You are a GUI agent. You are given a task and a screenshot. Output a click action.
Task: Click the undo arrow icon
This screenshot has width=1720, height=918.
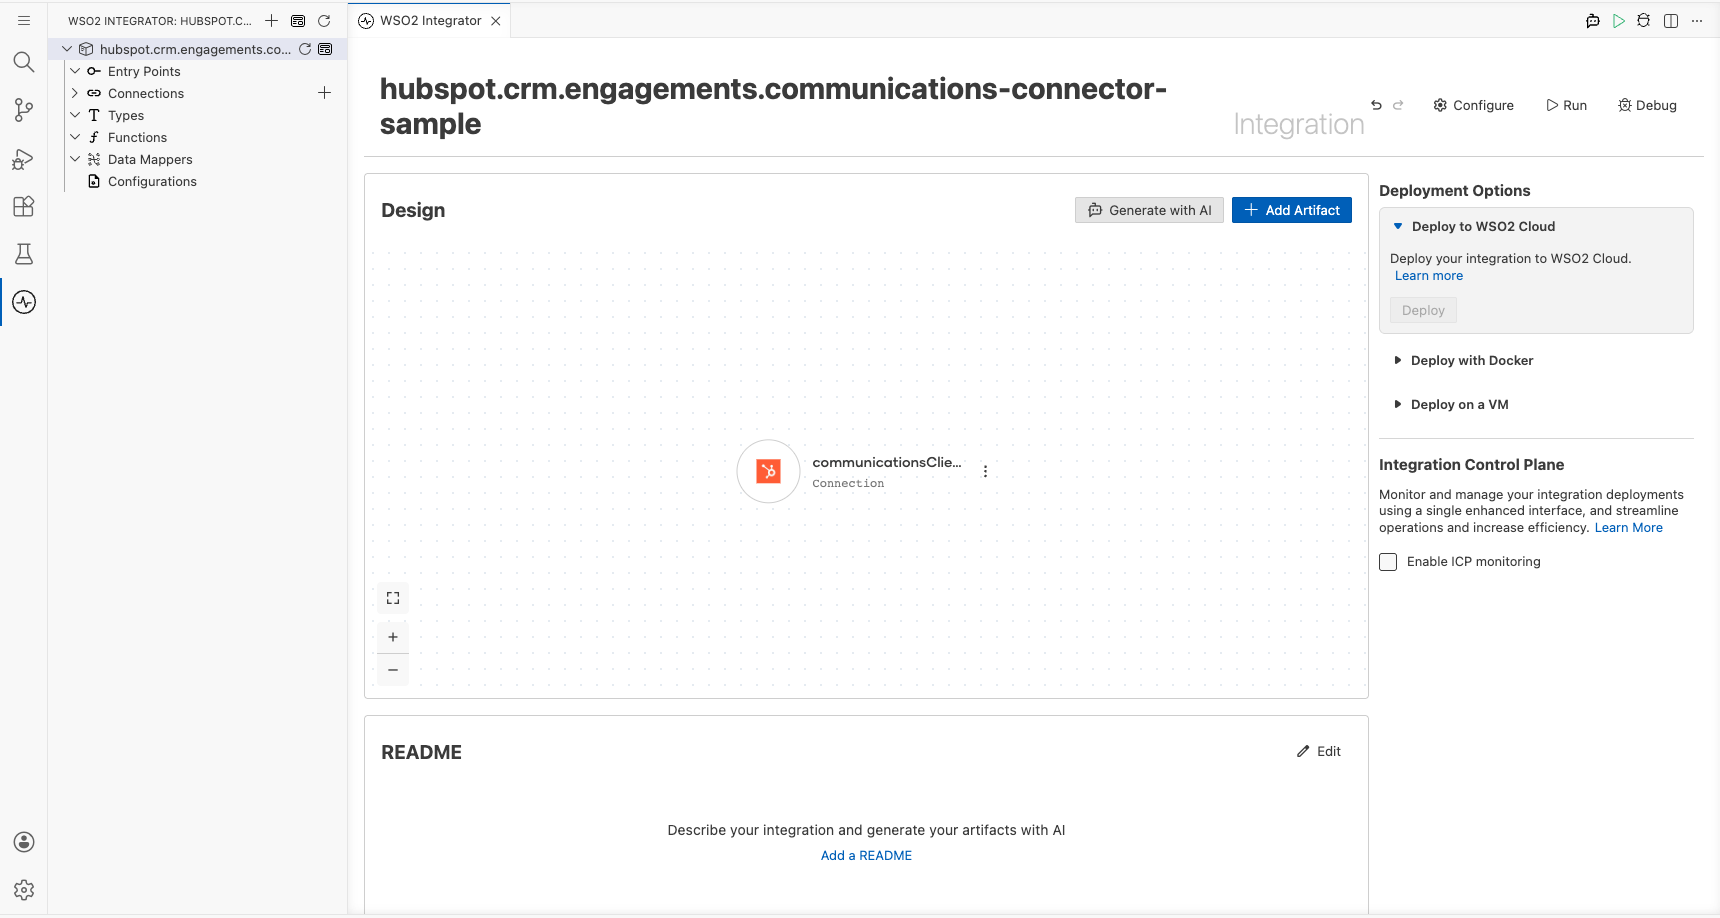click(x=1376, y=105)
